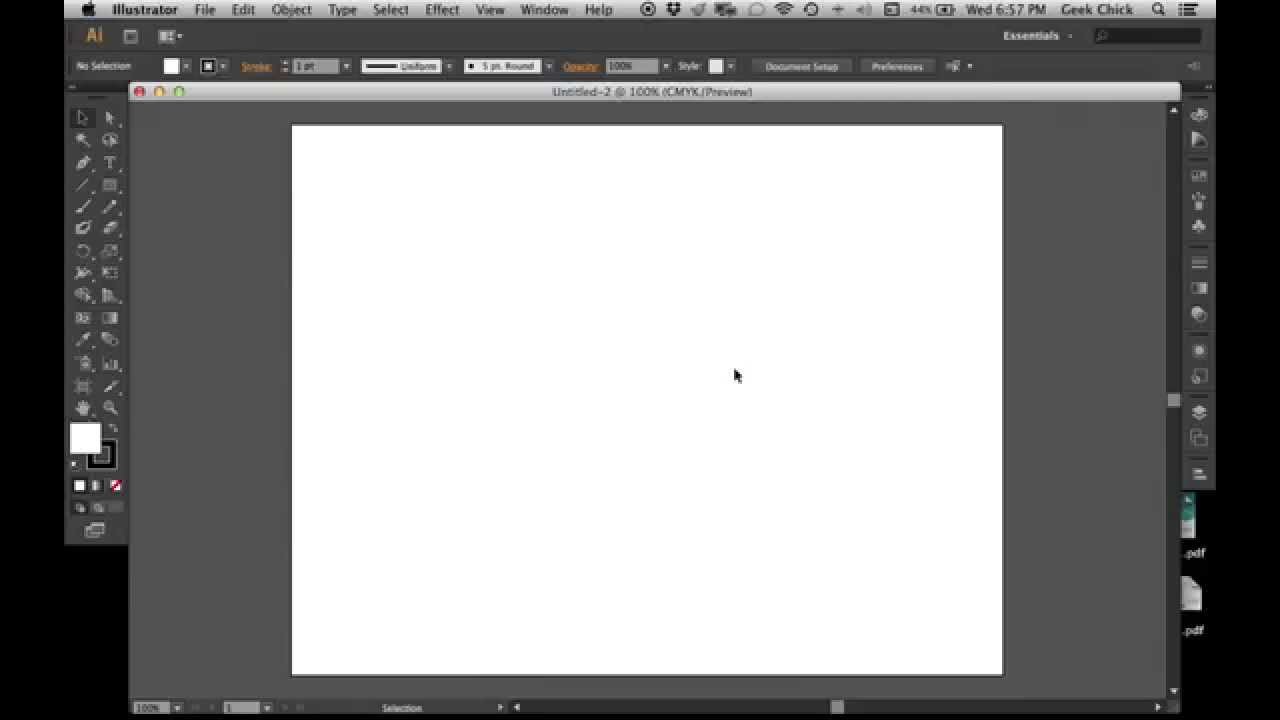
Task: Select the Free Transform tool
Action: coord(110,273)
